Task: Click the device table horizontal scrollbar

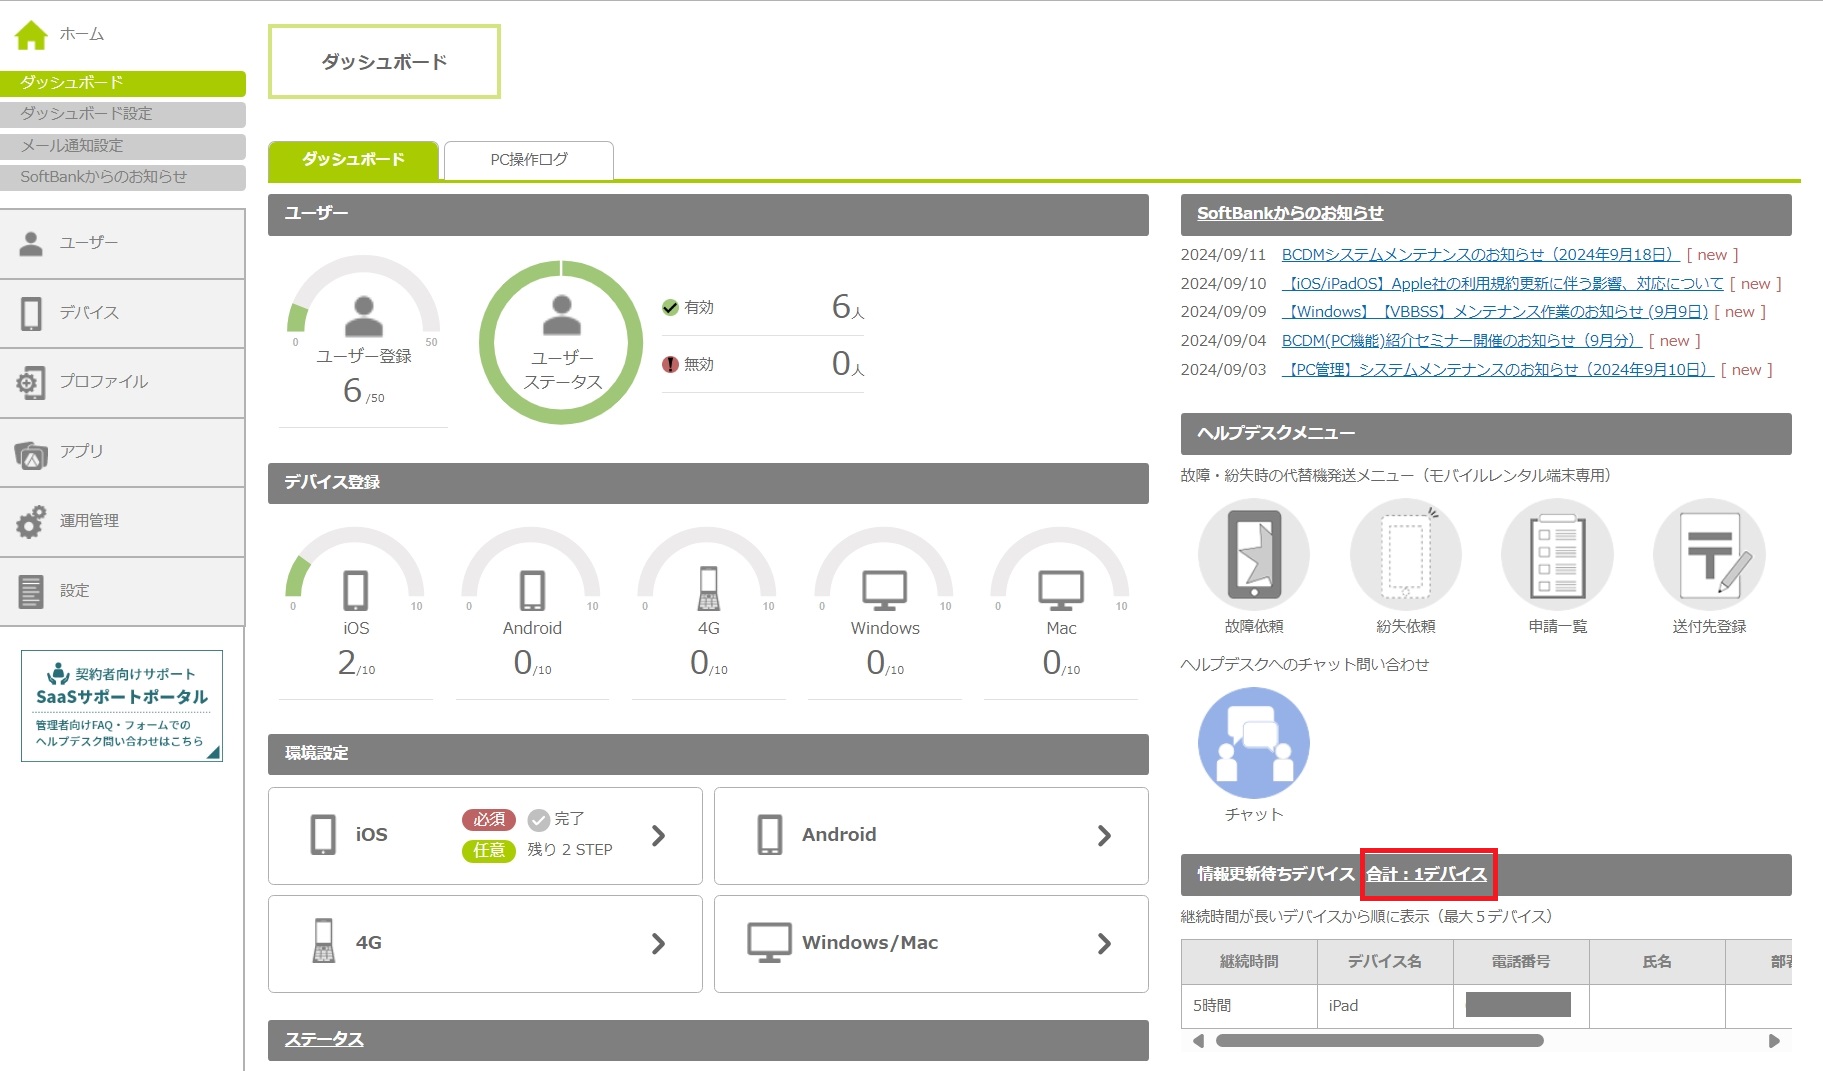Action: [1379, 1041]
